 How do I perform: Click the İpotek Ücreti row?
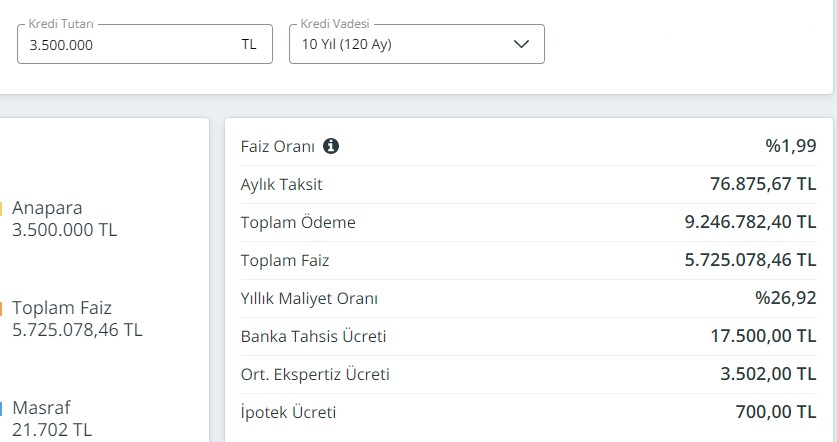(x=528, y=412)
